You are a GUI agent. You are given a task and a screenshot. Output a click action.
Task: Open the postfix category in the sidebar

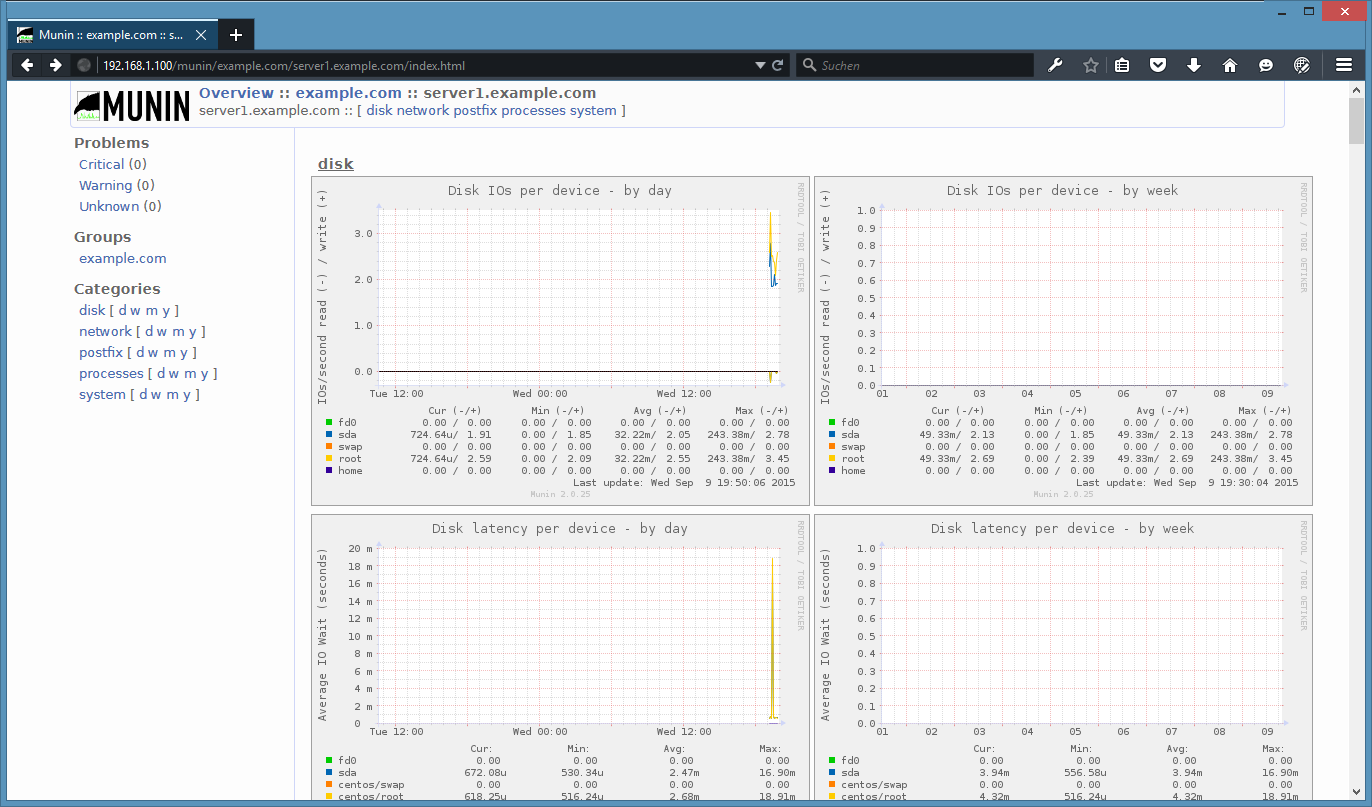pos(101,353)
